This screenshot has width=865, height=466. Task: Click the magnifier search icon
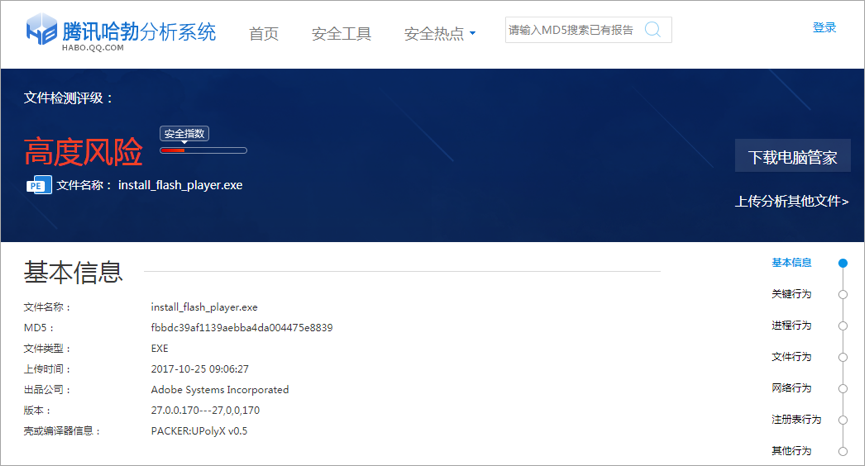tap(653, 29)
